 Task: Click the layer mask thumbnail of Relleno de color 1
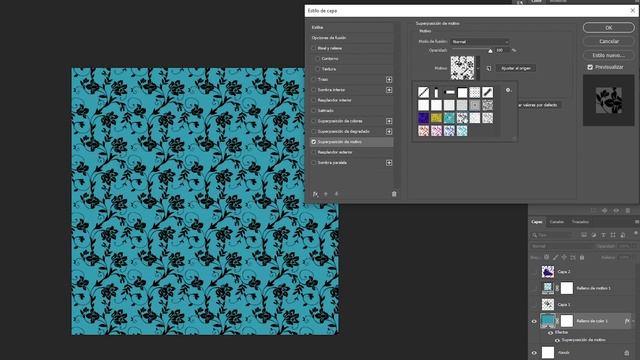[567, 321]
